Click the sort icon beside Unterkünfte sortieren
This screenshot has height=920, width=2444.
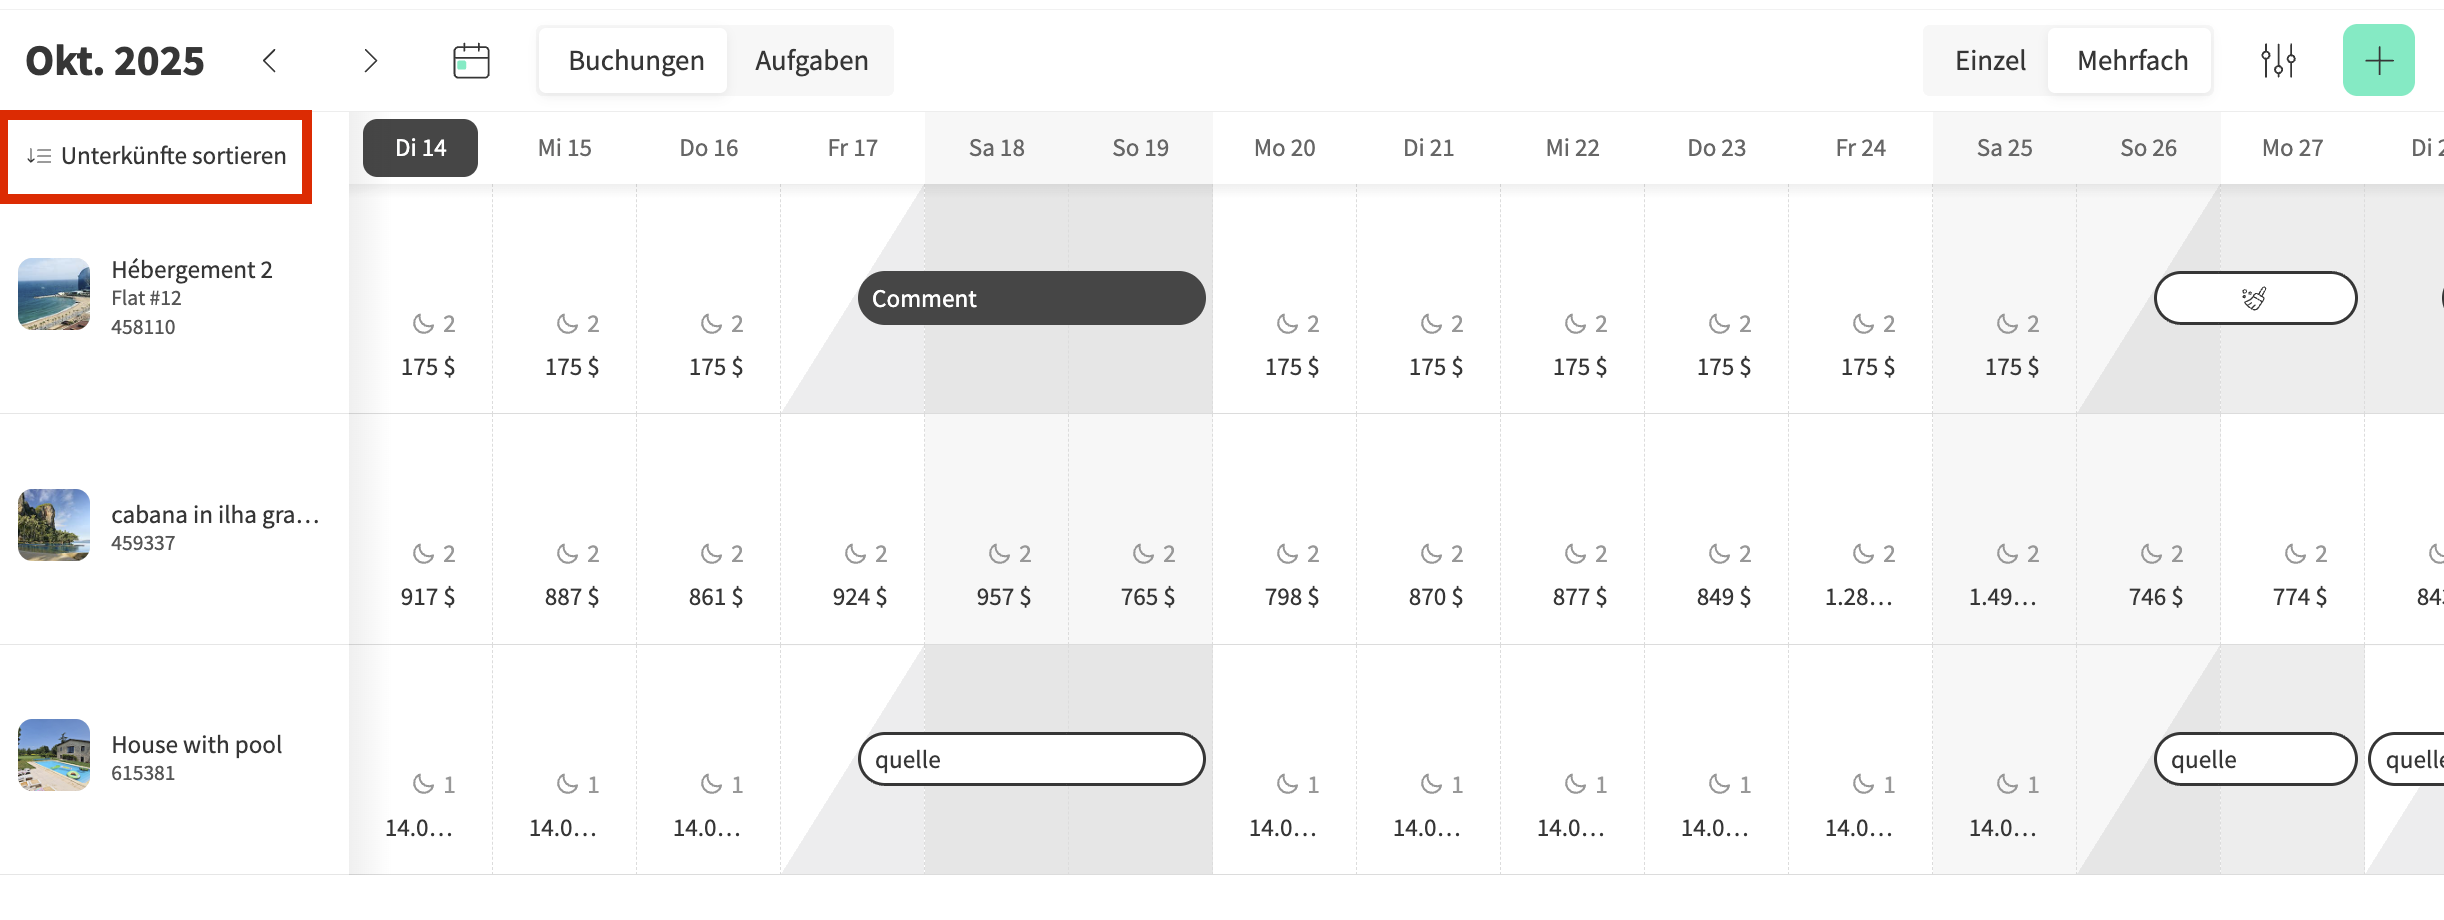pyautogui.click(x=39, y=156)
